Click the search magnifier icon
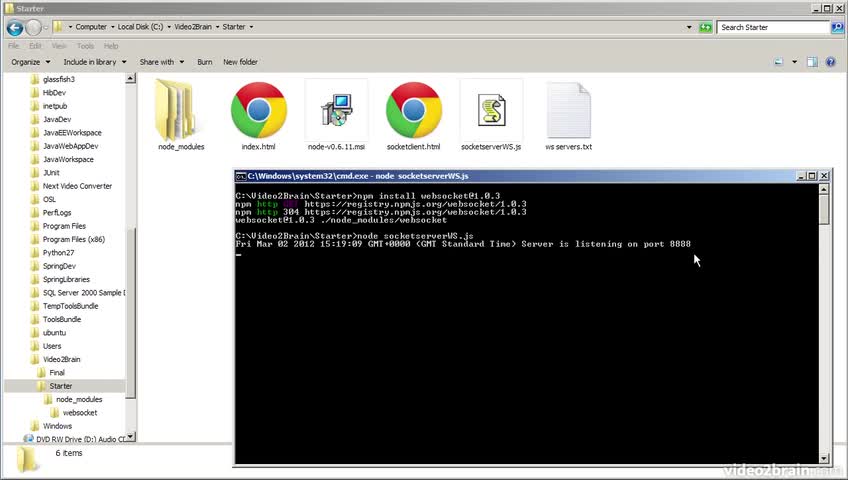 click(837, 27)
